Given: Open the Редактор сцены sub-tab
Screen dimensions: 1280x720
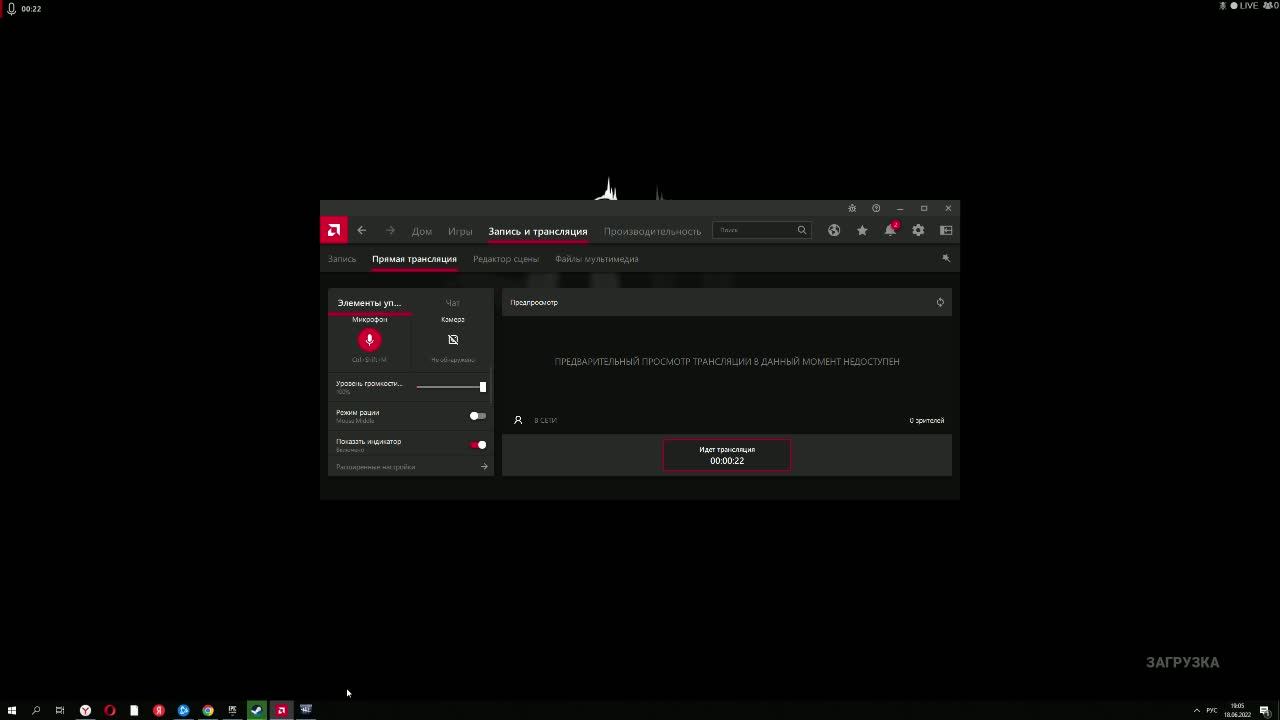Looking at the screenshot, I should pos(506,259).
